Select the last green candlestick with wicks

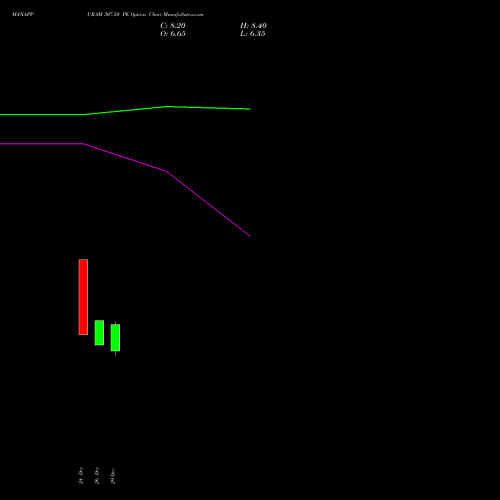pos(115,338)
